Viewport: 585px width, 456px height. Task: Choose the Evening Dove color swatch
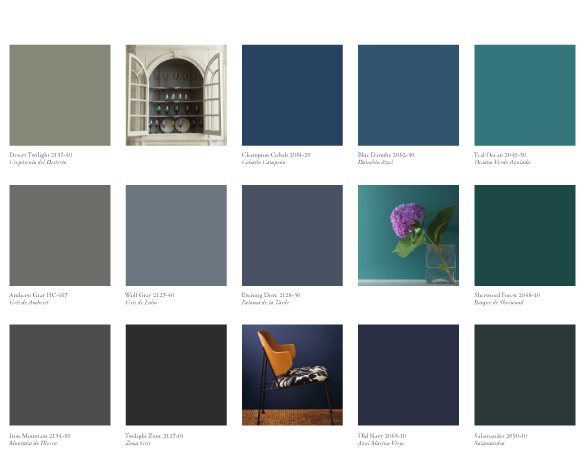point(292,235)
